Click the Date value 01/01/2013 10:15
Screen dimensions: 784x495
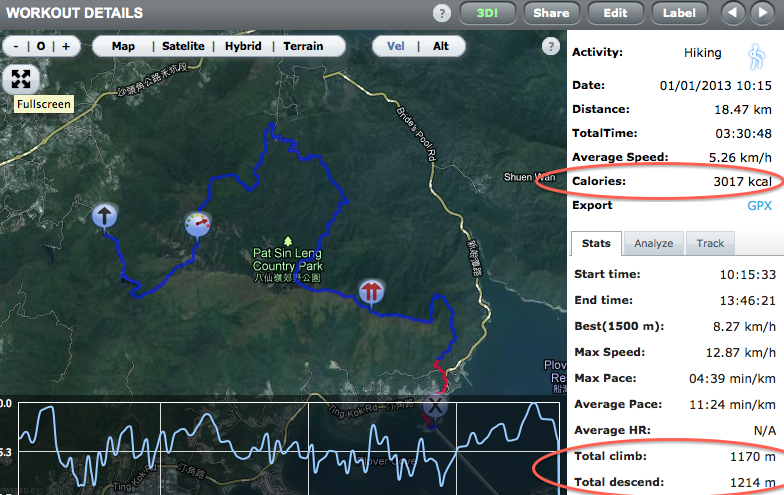point(716,86)
